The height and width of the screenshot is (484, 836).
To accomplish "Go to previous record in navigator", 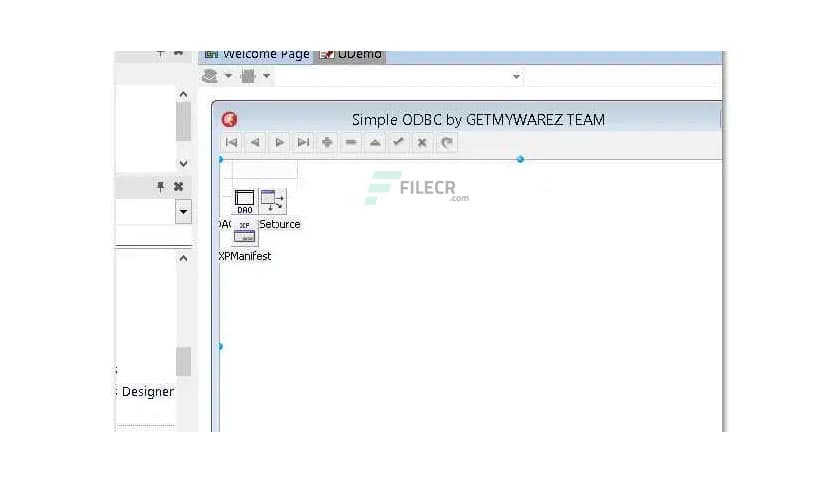I will pyautogui.click(x=255, y=142).
